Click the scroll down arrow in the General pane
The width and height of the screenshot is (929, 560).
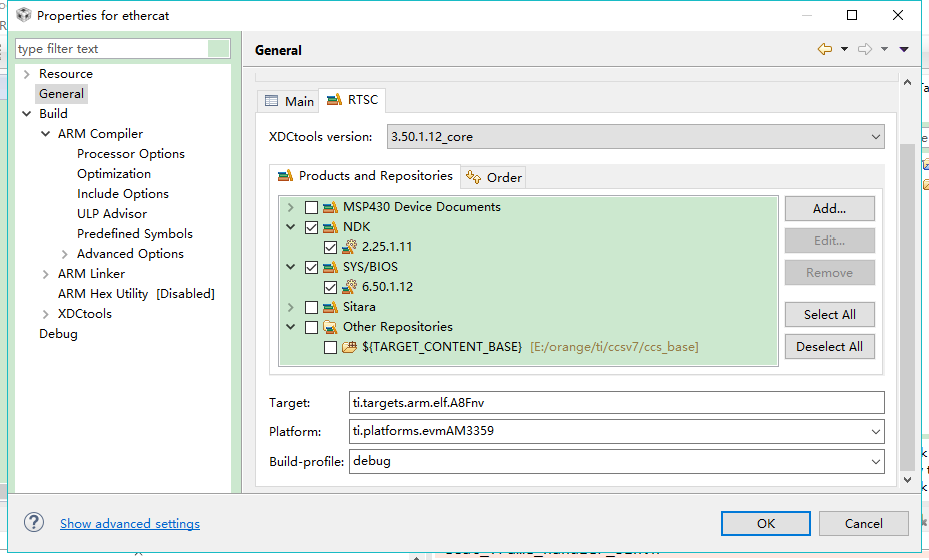[907, 479]
